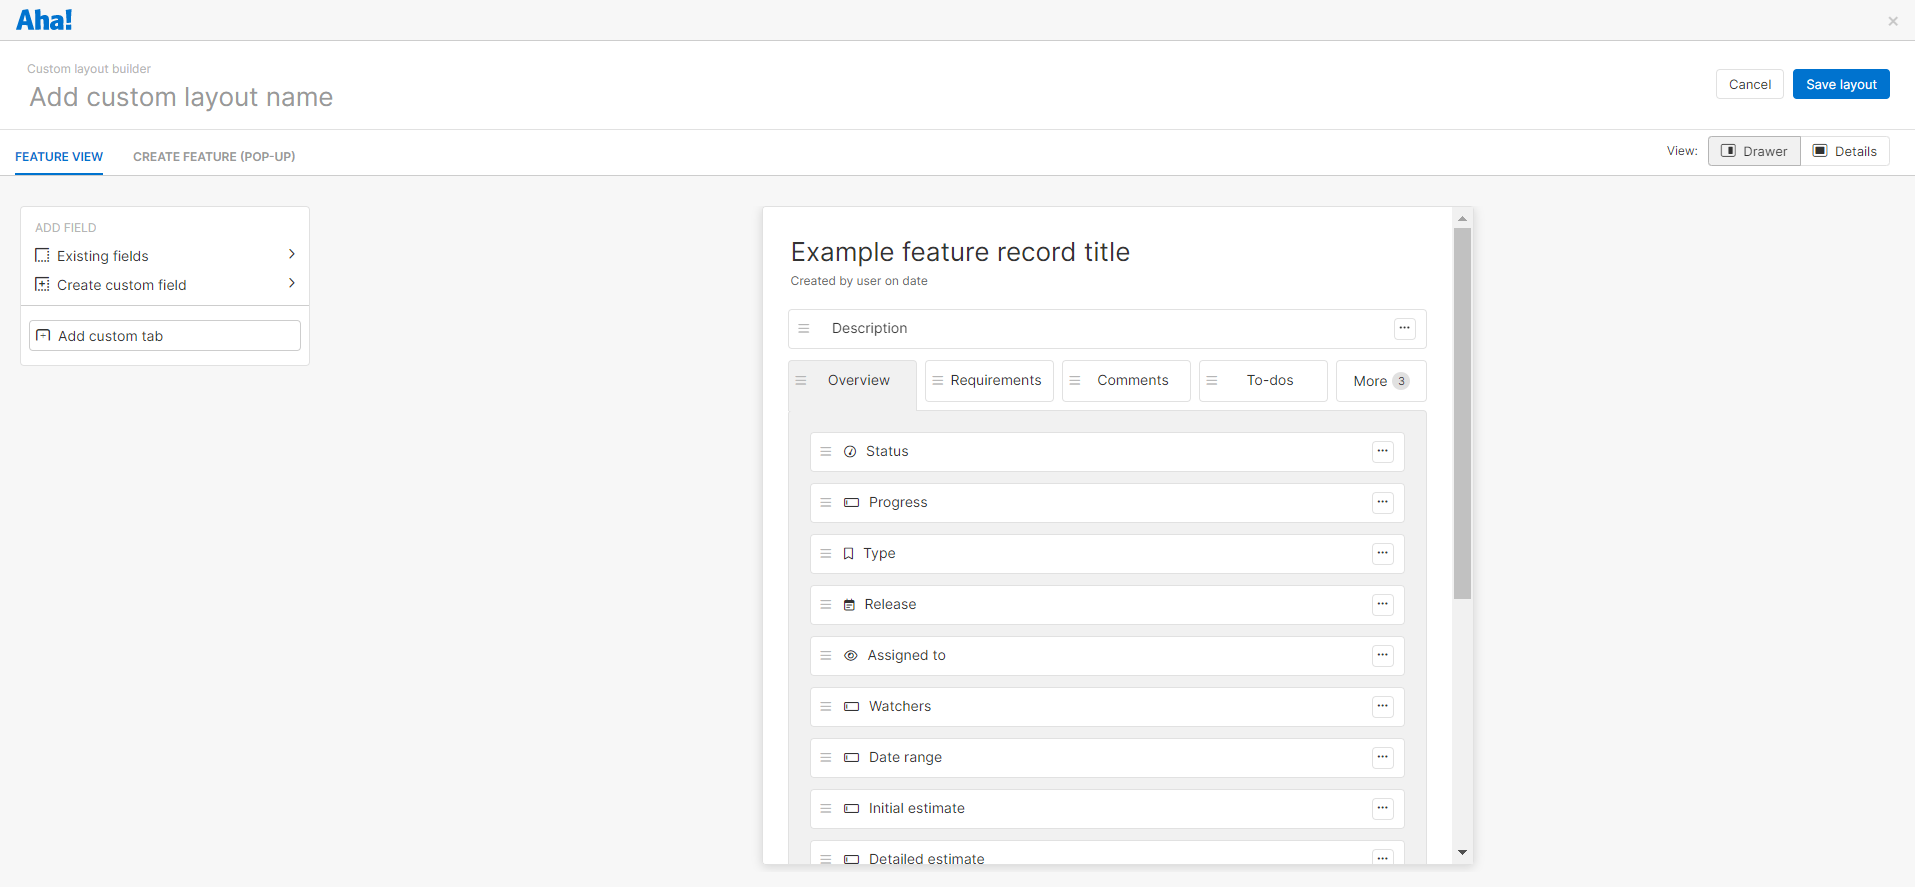Click the Cancel button
Viewport: 1915px width, 887px height.
(x=1749, y=85)
